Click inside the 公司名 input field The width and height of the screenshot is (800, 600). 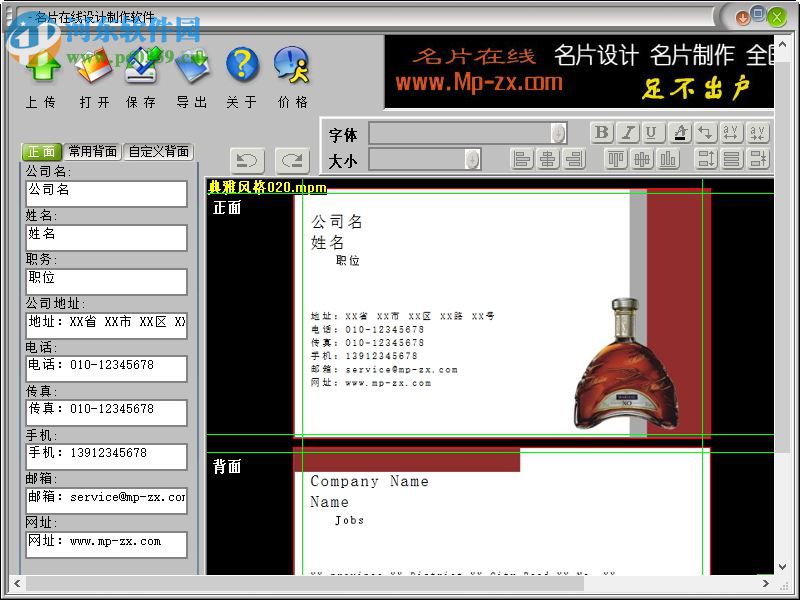pos(105,193)
